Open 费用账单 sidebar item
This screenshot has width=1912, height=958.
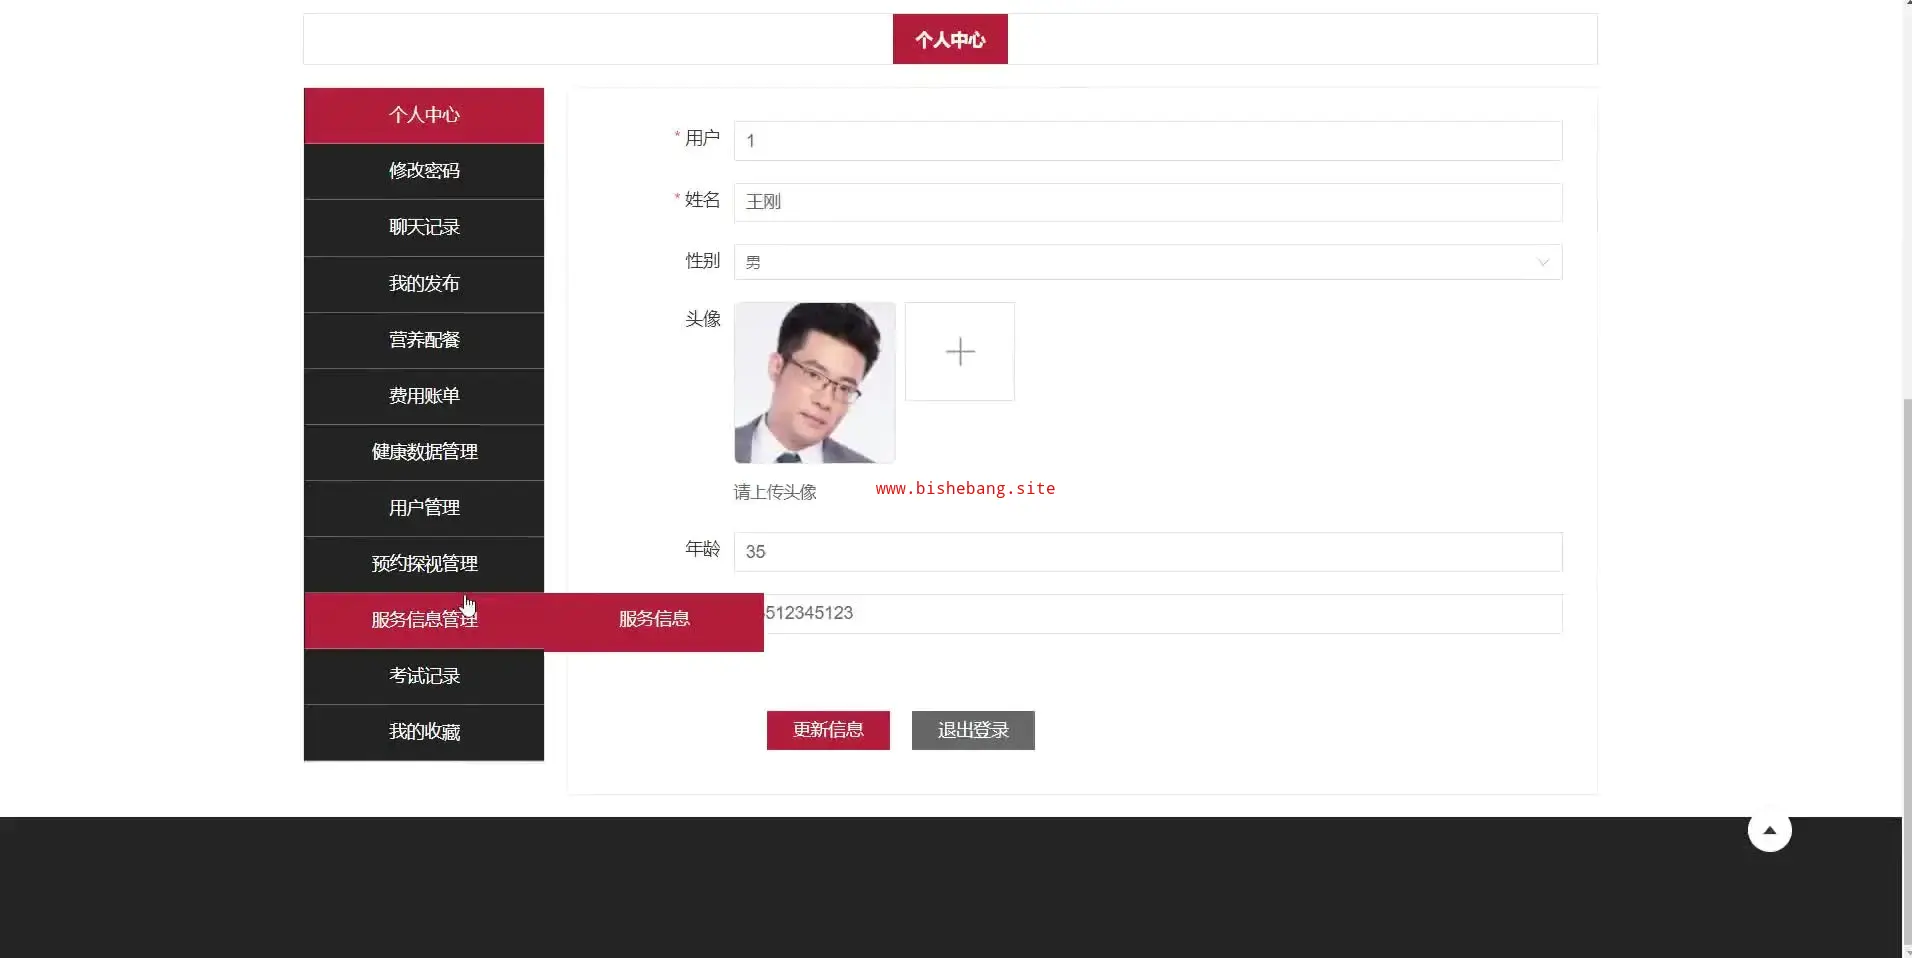pyautogui.click(x=424, y=396)
